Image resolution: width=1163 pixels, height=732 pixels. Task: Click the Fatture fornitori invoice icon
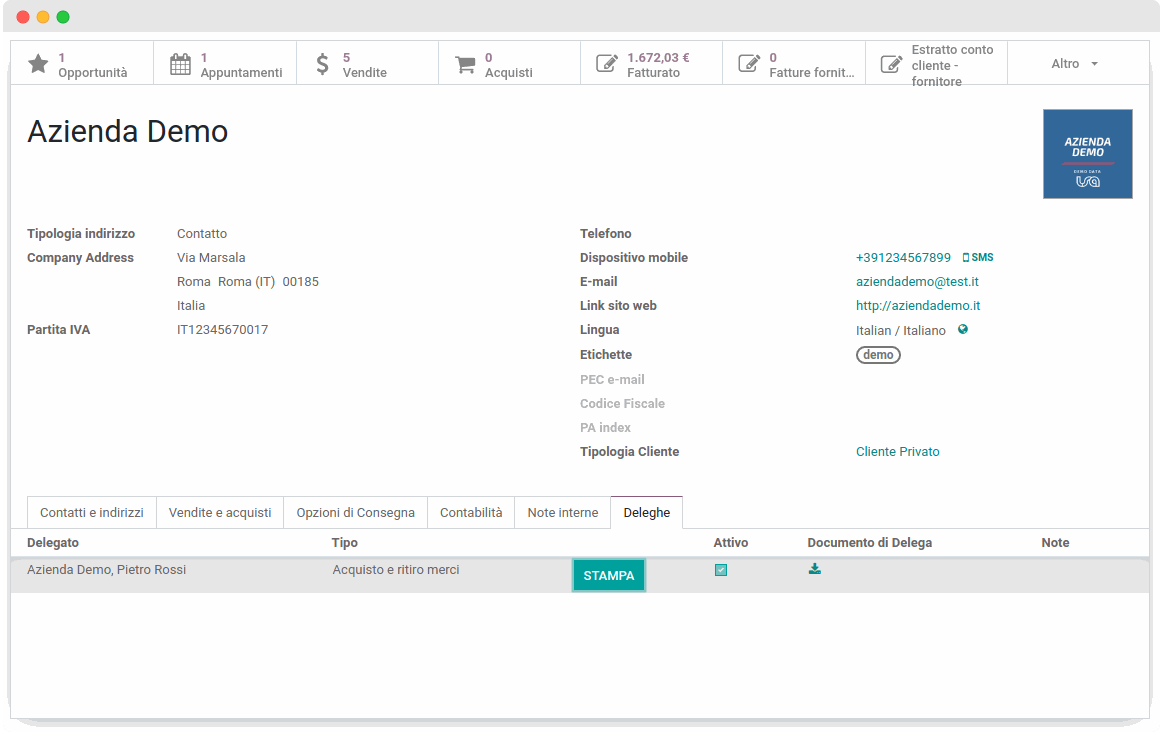pyautogui.click(x=748, y=62)
